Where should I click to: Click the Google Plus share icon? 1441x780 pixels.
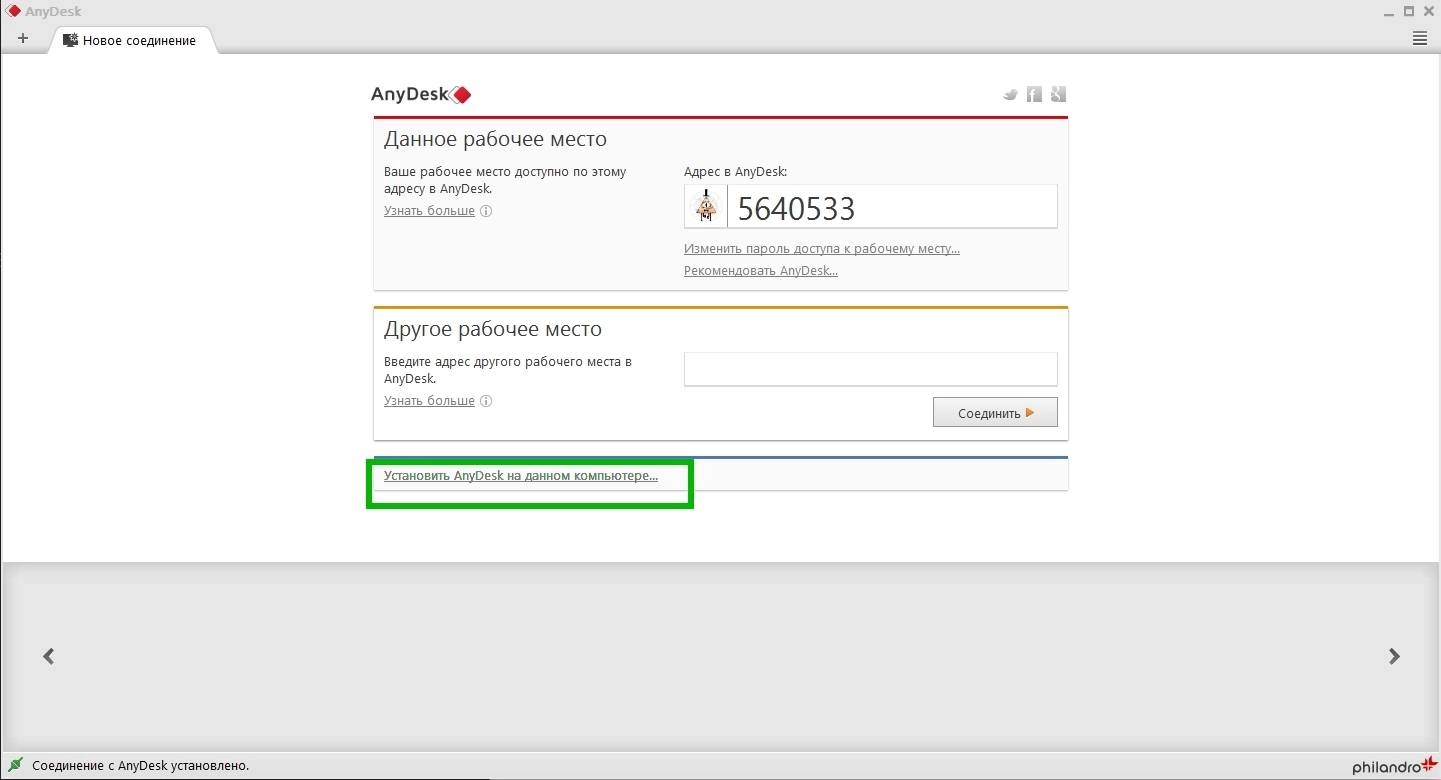pos(1059,94)
